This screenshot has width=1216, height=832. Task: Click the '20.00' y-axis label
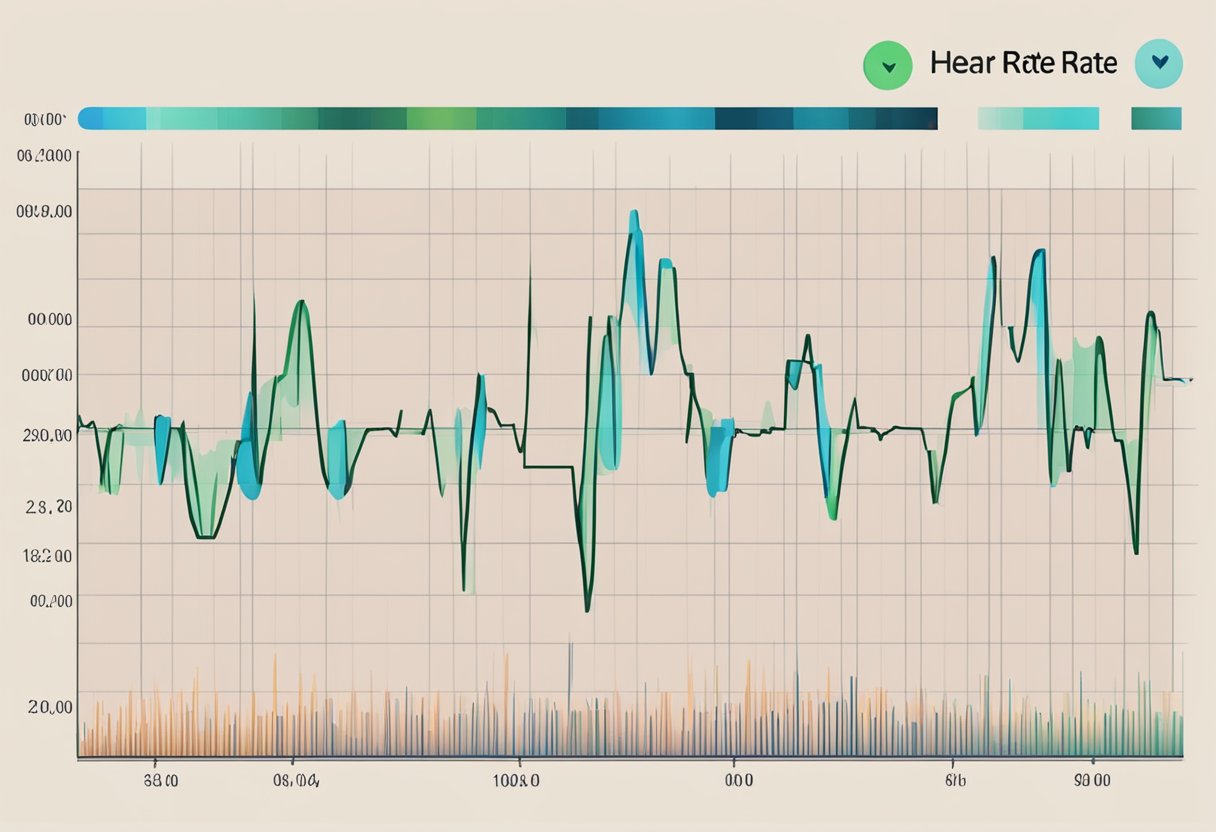tap(50, 707)
